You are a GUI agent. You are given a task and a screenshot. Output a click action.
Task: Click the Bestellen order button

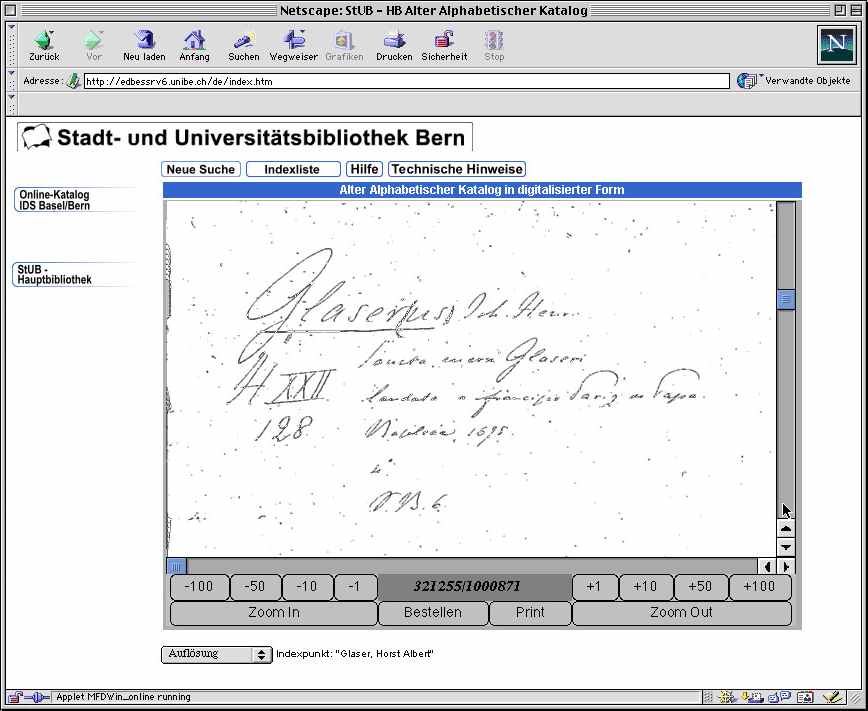point(432,613)
